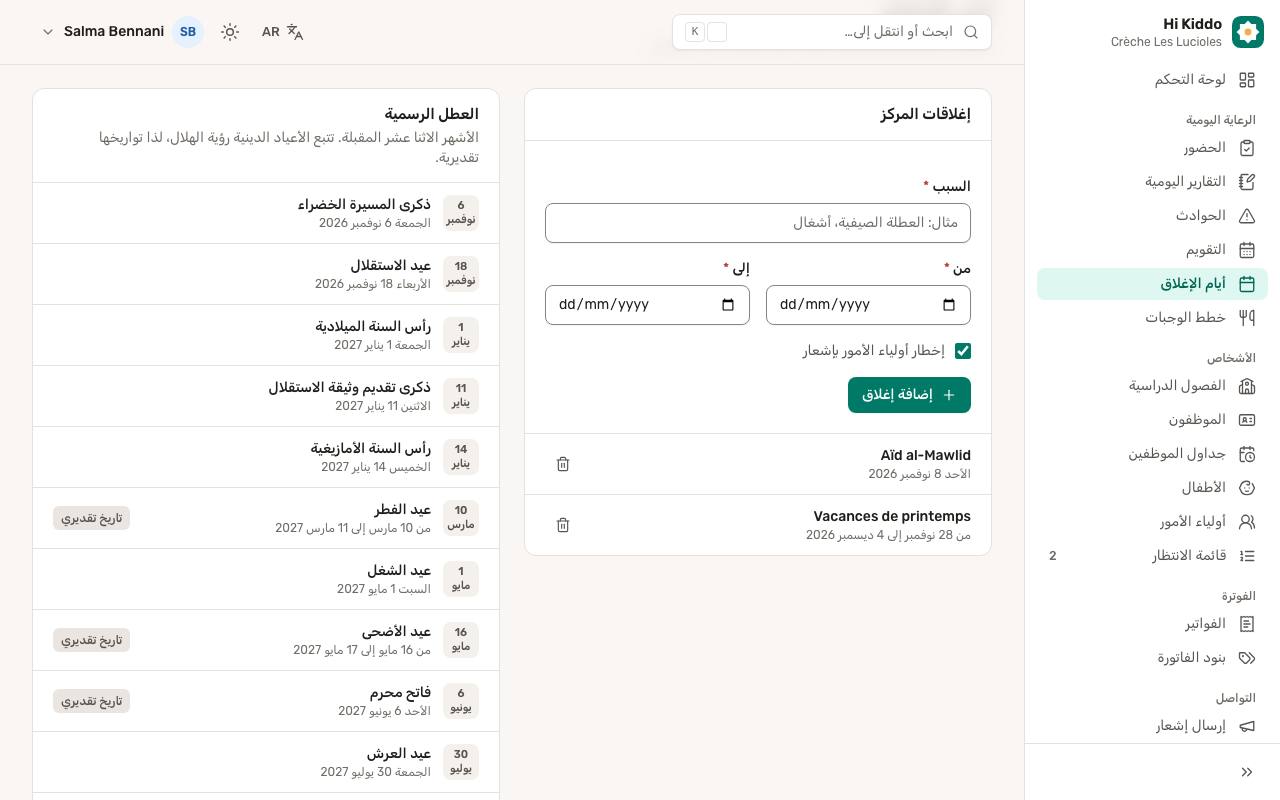Click the رأس السنة الأمازيغية holiday entry

pyautogui.click(x=266, y=457)
